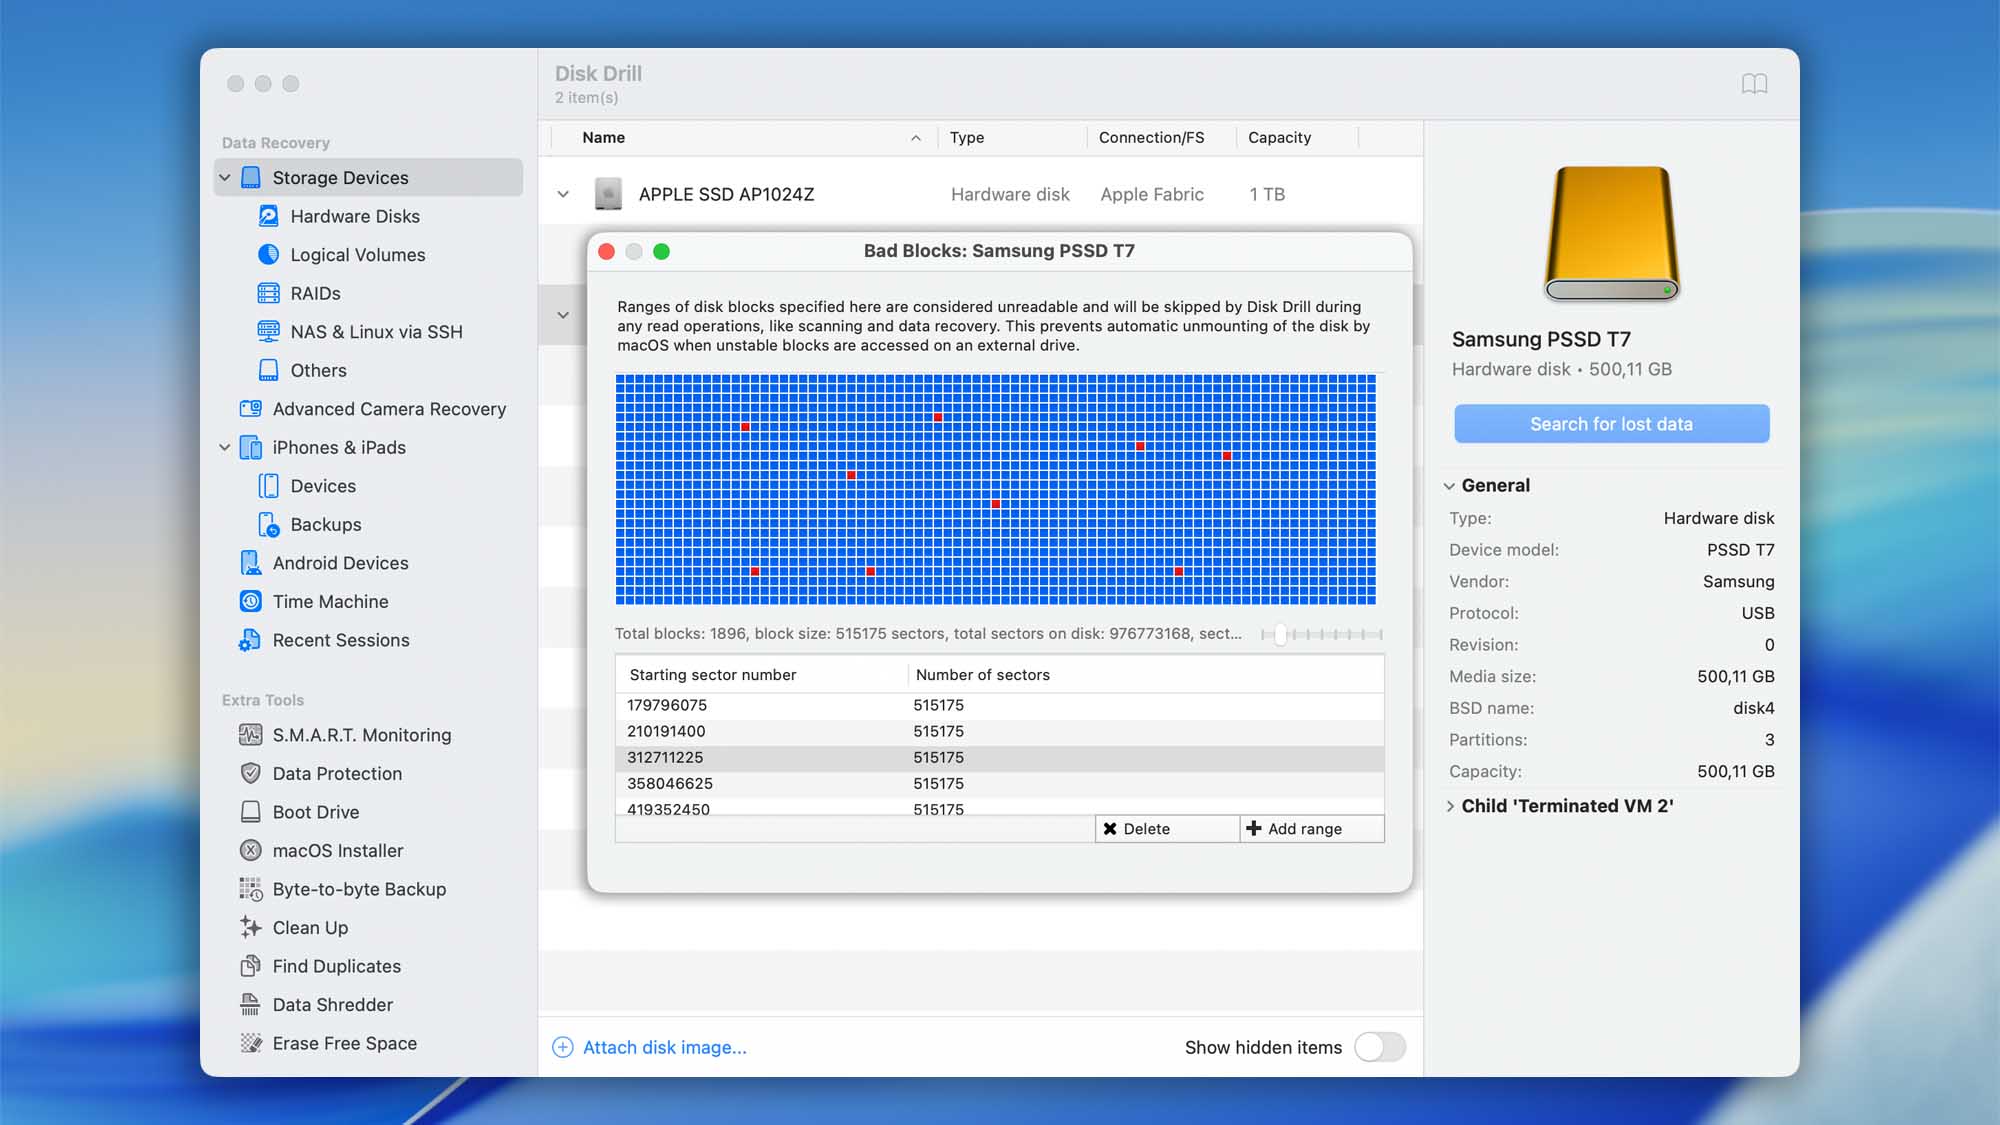Select Android Devices icon
The height and width of the screenshot is (1125, 2000).
(x=251, y=563)
